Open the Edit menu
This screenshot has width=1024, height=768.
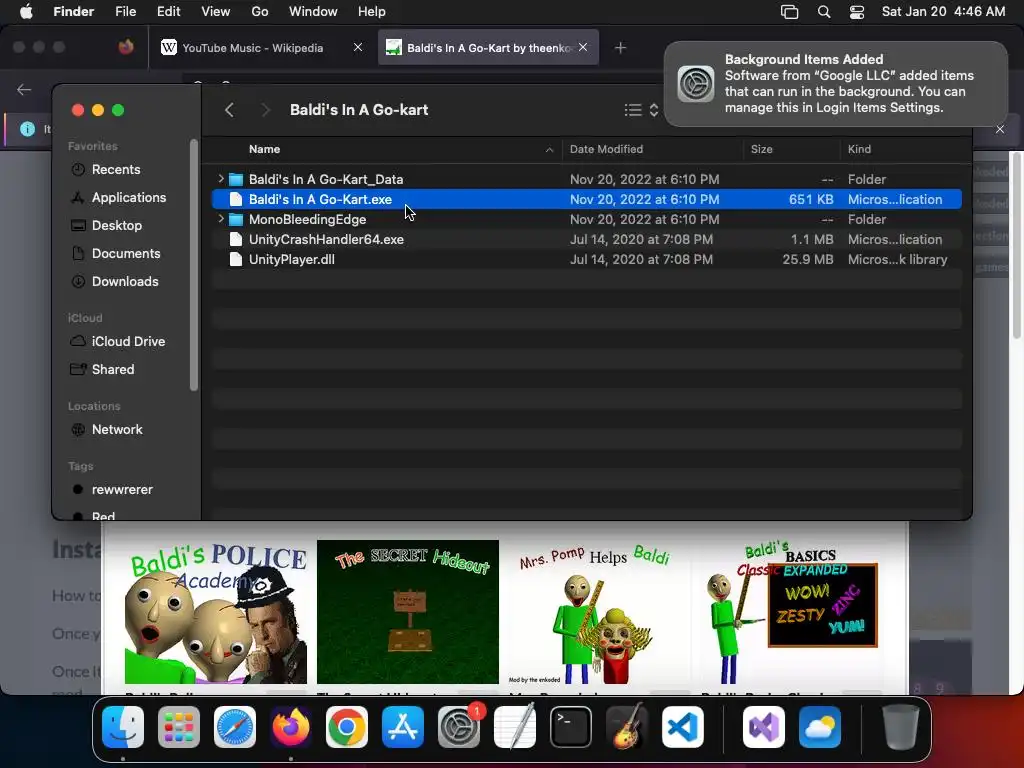point(168,12)
